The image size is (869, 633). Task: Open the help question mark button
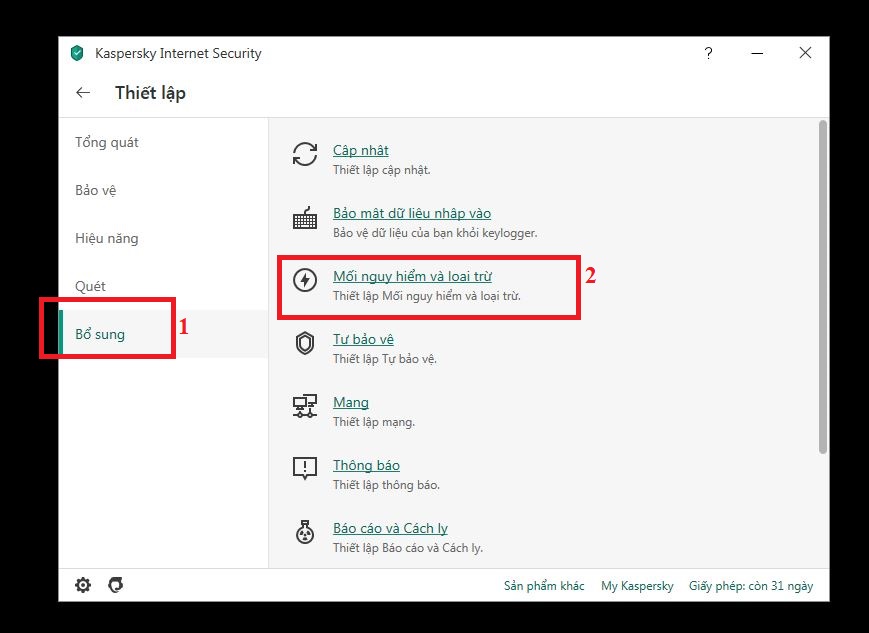(708, 53)
